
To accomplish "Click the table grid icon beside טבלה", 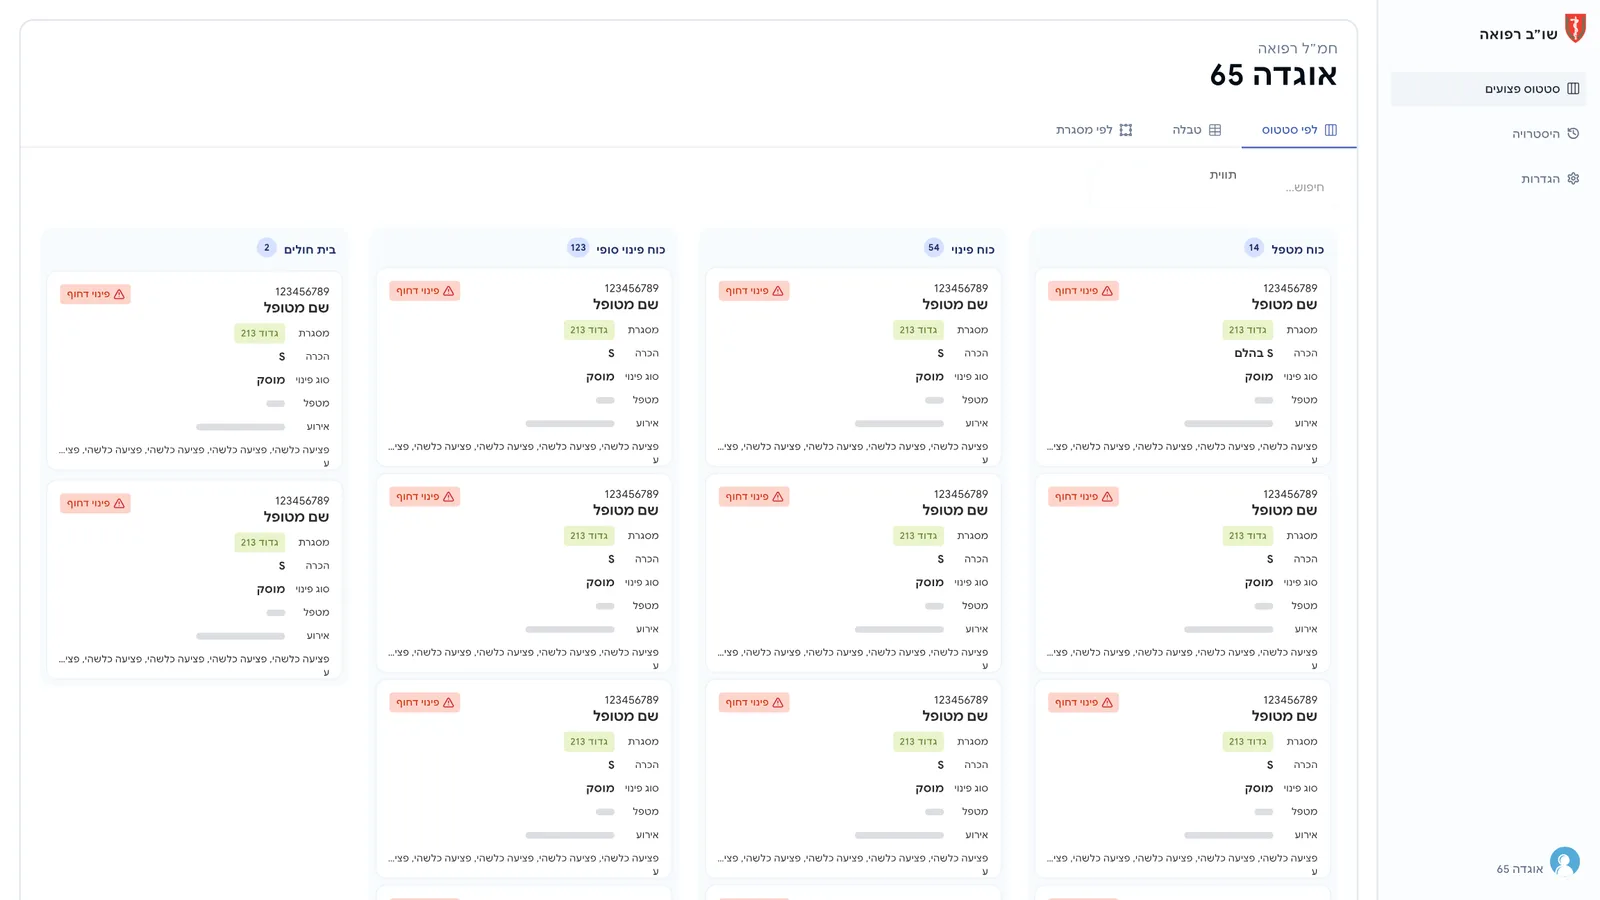I will pos(1215,130).
